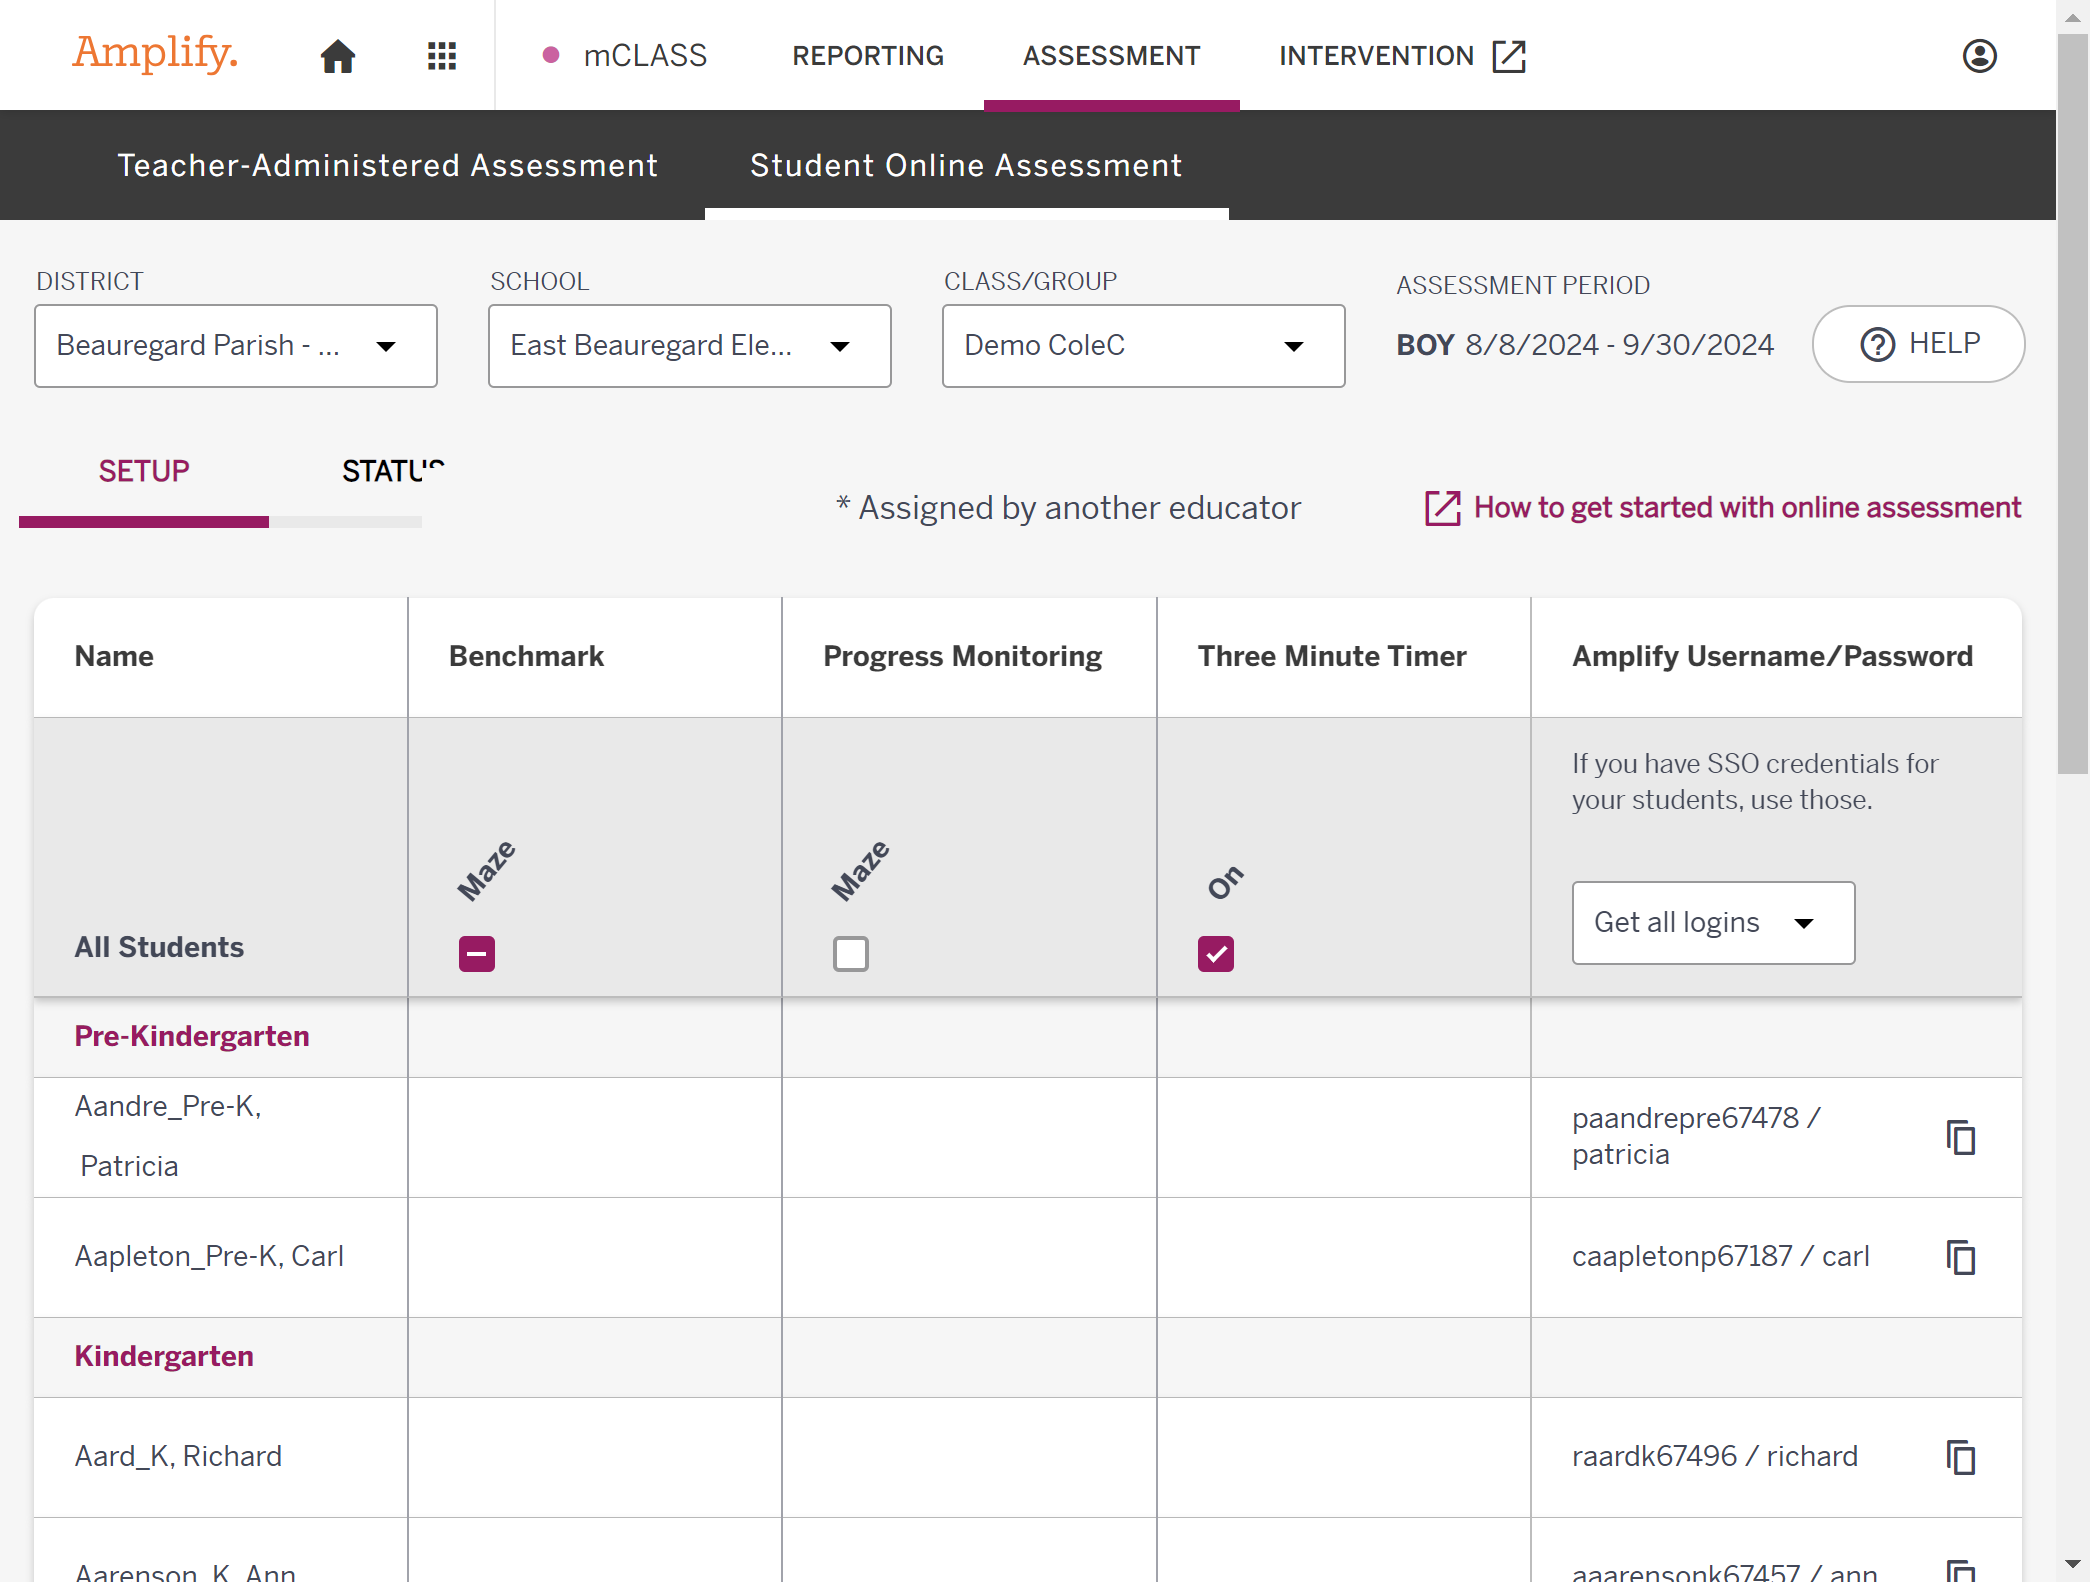
Task: Open How to get started with online assessment
Action: [1723, 508]
